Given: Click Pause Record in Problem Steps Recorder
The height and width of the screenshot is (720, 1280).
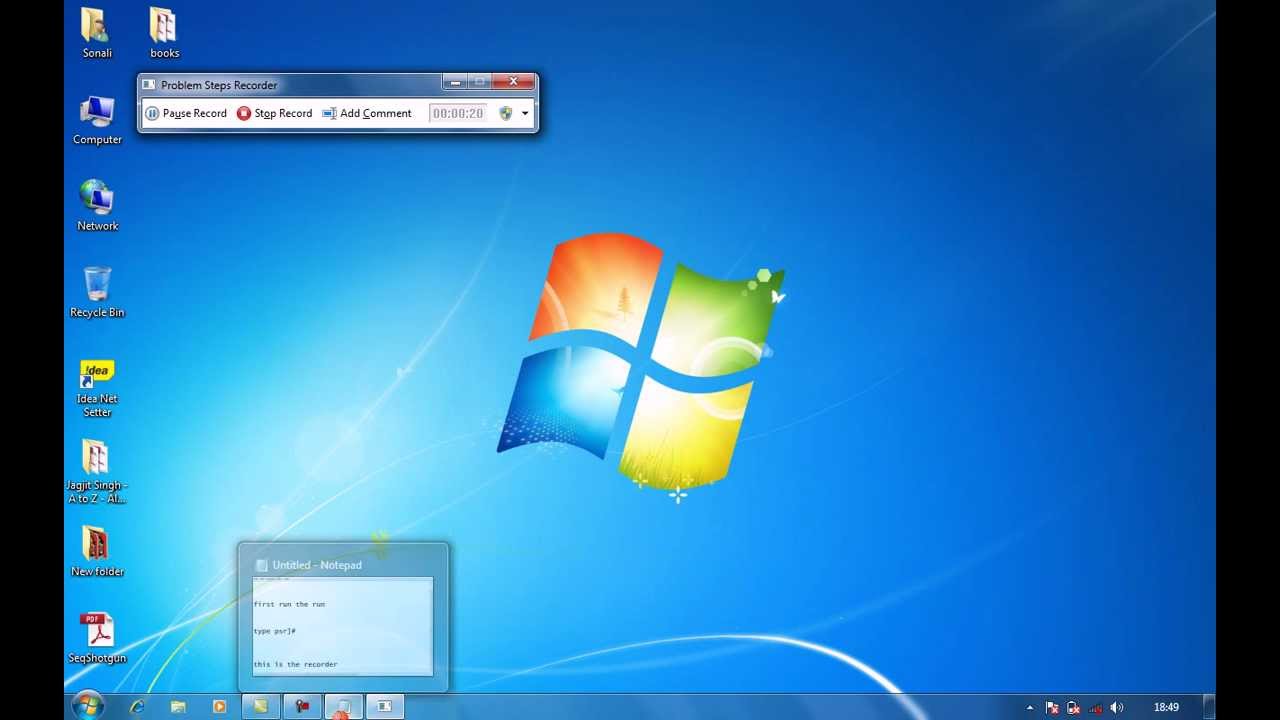Looking at the screenshot, I should click(187, 113).
